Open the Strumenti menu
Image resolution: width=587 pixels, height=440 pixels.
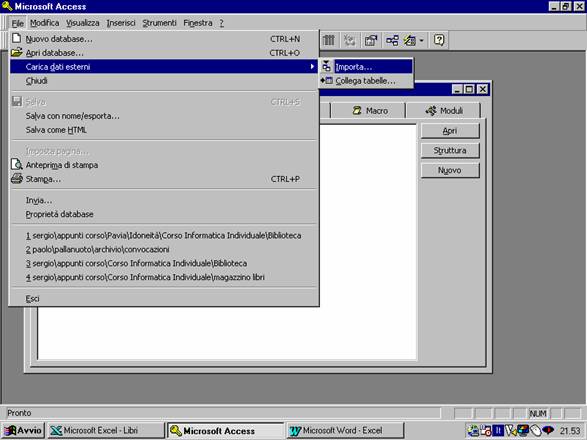point(159,23)
